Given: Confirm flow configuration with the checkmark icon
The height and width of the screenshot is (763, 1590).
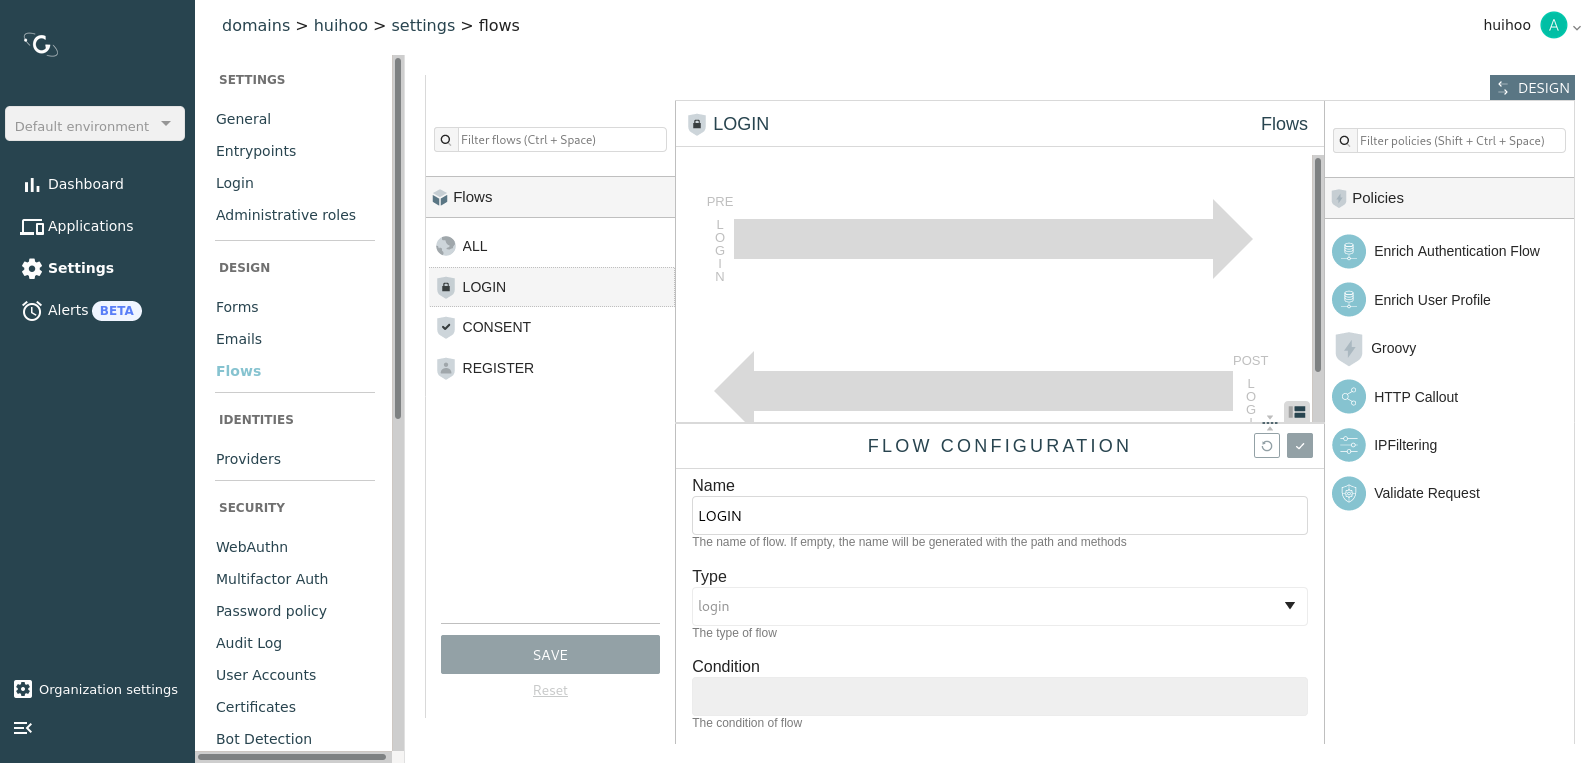Looking at the screenshot, I should pyautogui.click(x=1299, y=446).
